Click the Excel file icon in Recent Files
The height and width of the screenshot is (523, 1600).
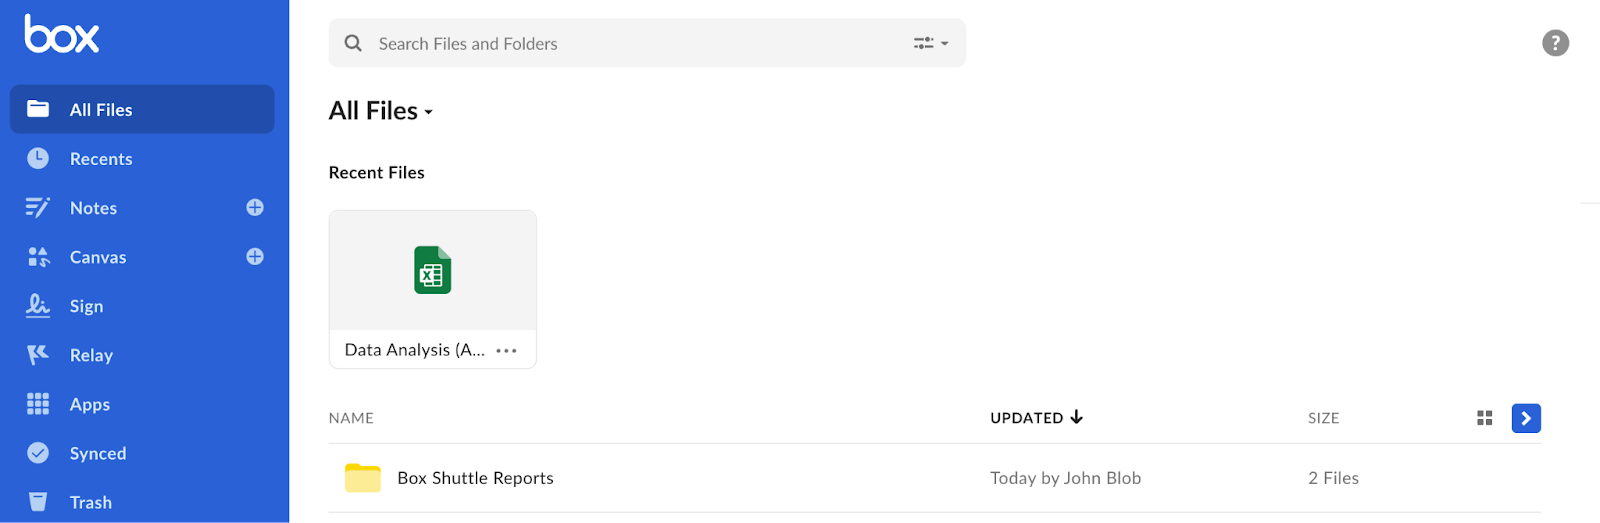[x=433, y=270]
